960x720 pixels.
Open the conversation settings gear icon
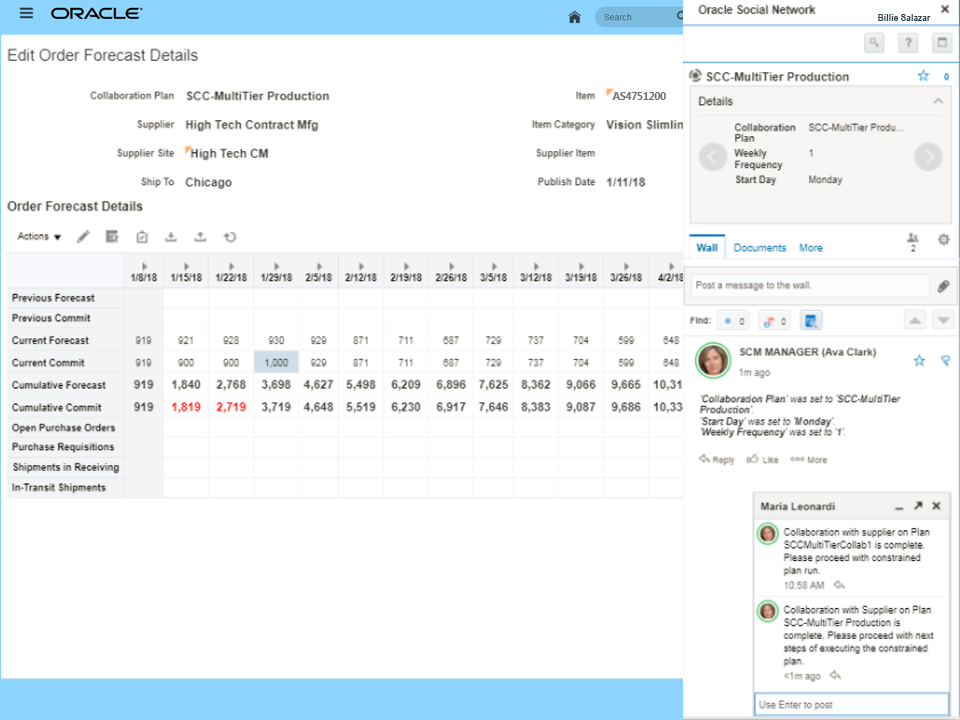click(x=943, y=239)
